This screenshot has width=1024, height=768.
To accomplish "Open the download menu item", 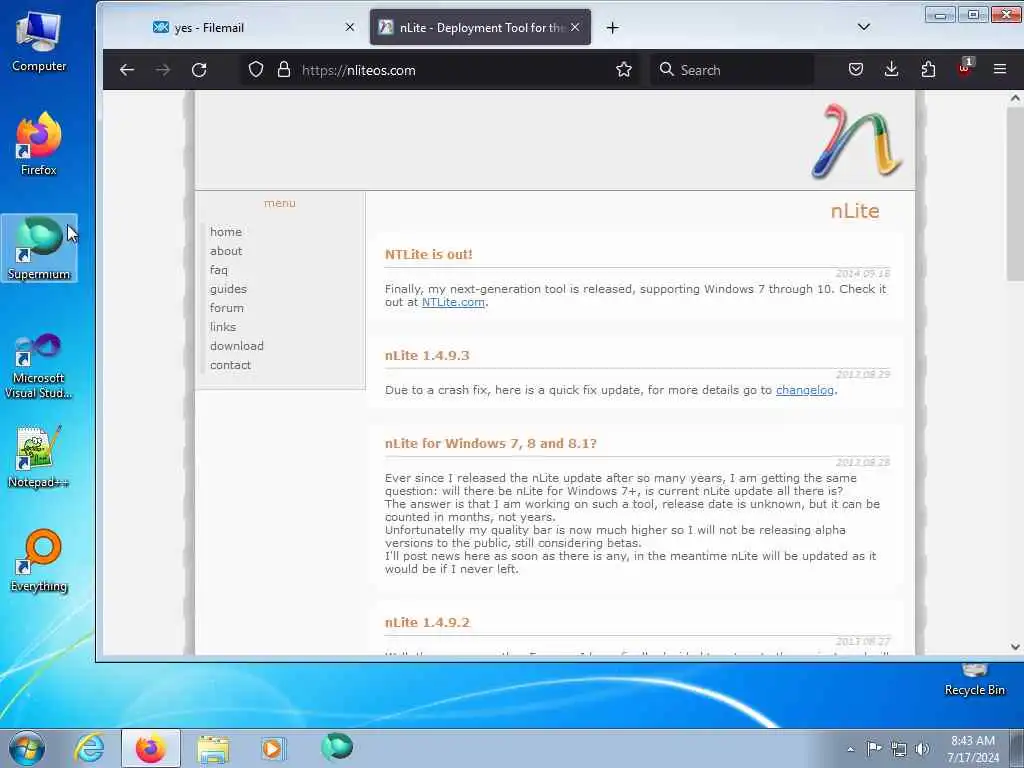I will tap(236, 345).
